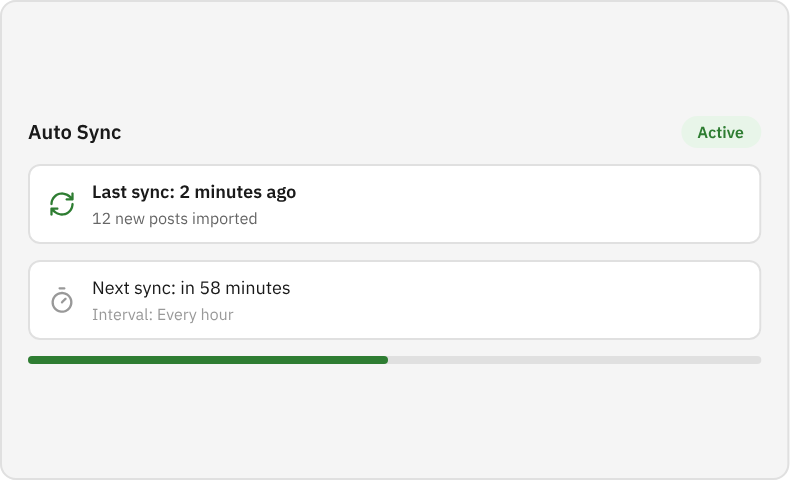Click the green sync arrows icon

coord(62,204)
